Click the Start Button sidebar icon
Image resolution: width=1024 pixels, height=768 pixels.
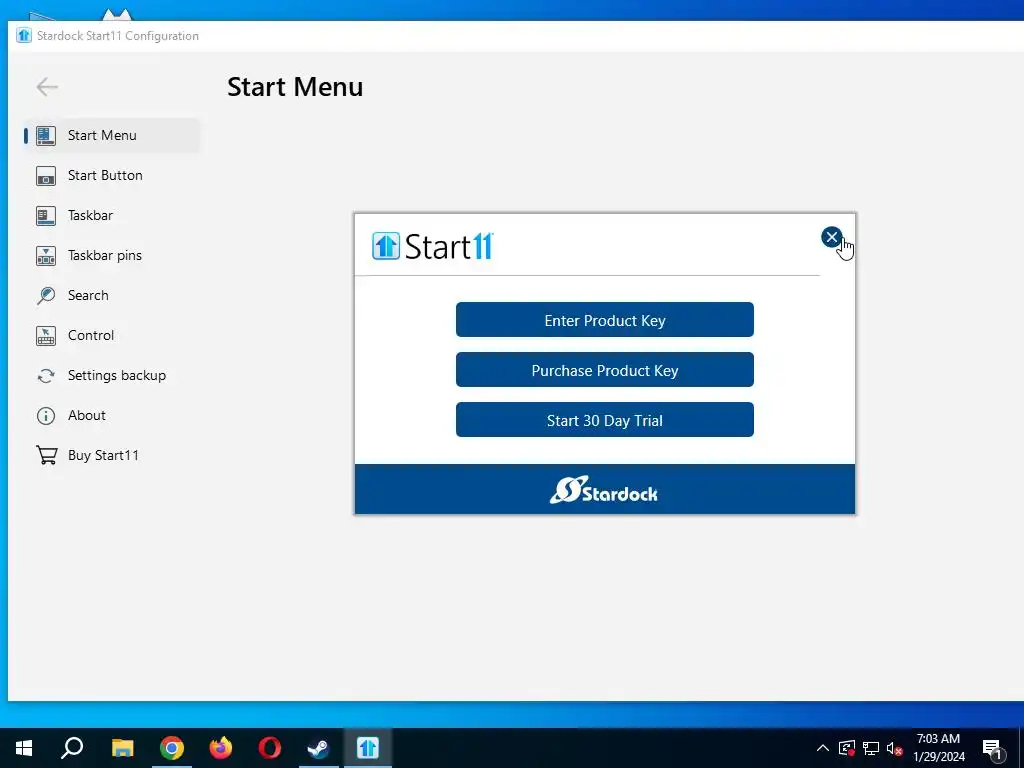pos(46,176)
